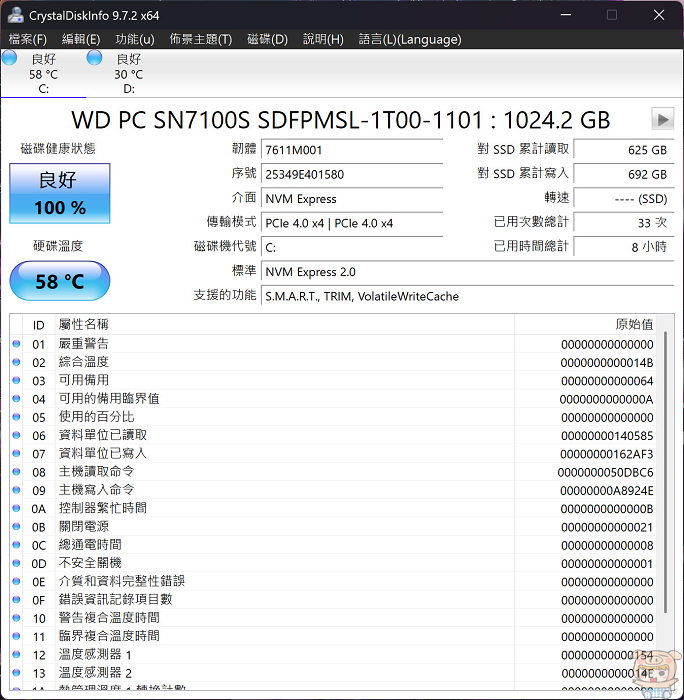This screenshot has height=700, width=684.
Task: Open the 編輯(E) menu
Action: click(81, 39)
